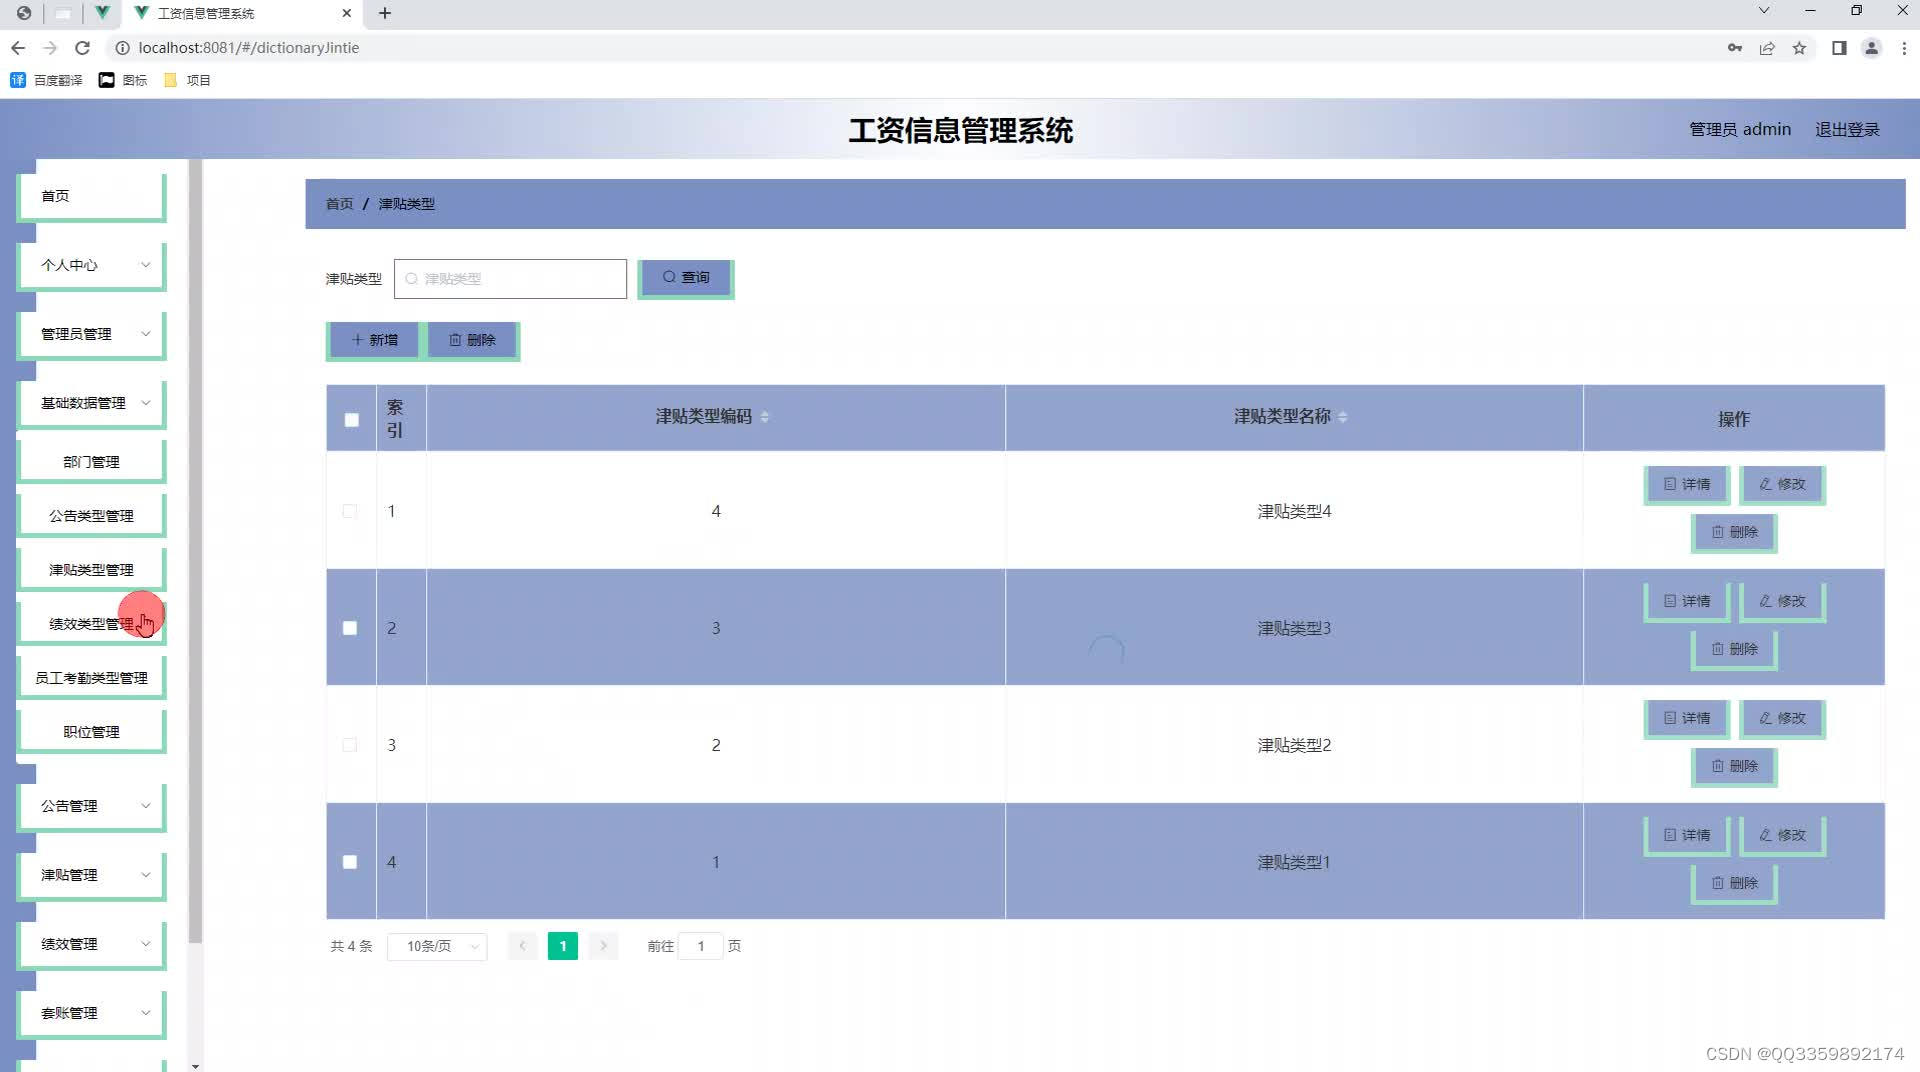The height and width of the screenshot is (1072, 1920).
Task: Click 详情 for row 津贴类型3
Action: pos(1687,601)
